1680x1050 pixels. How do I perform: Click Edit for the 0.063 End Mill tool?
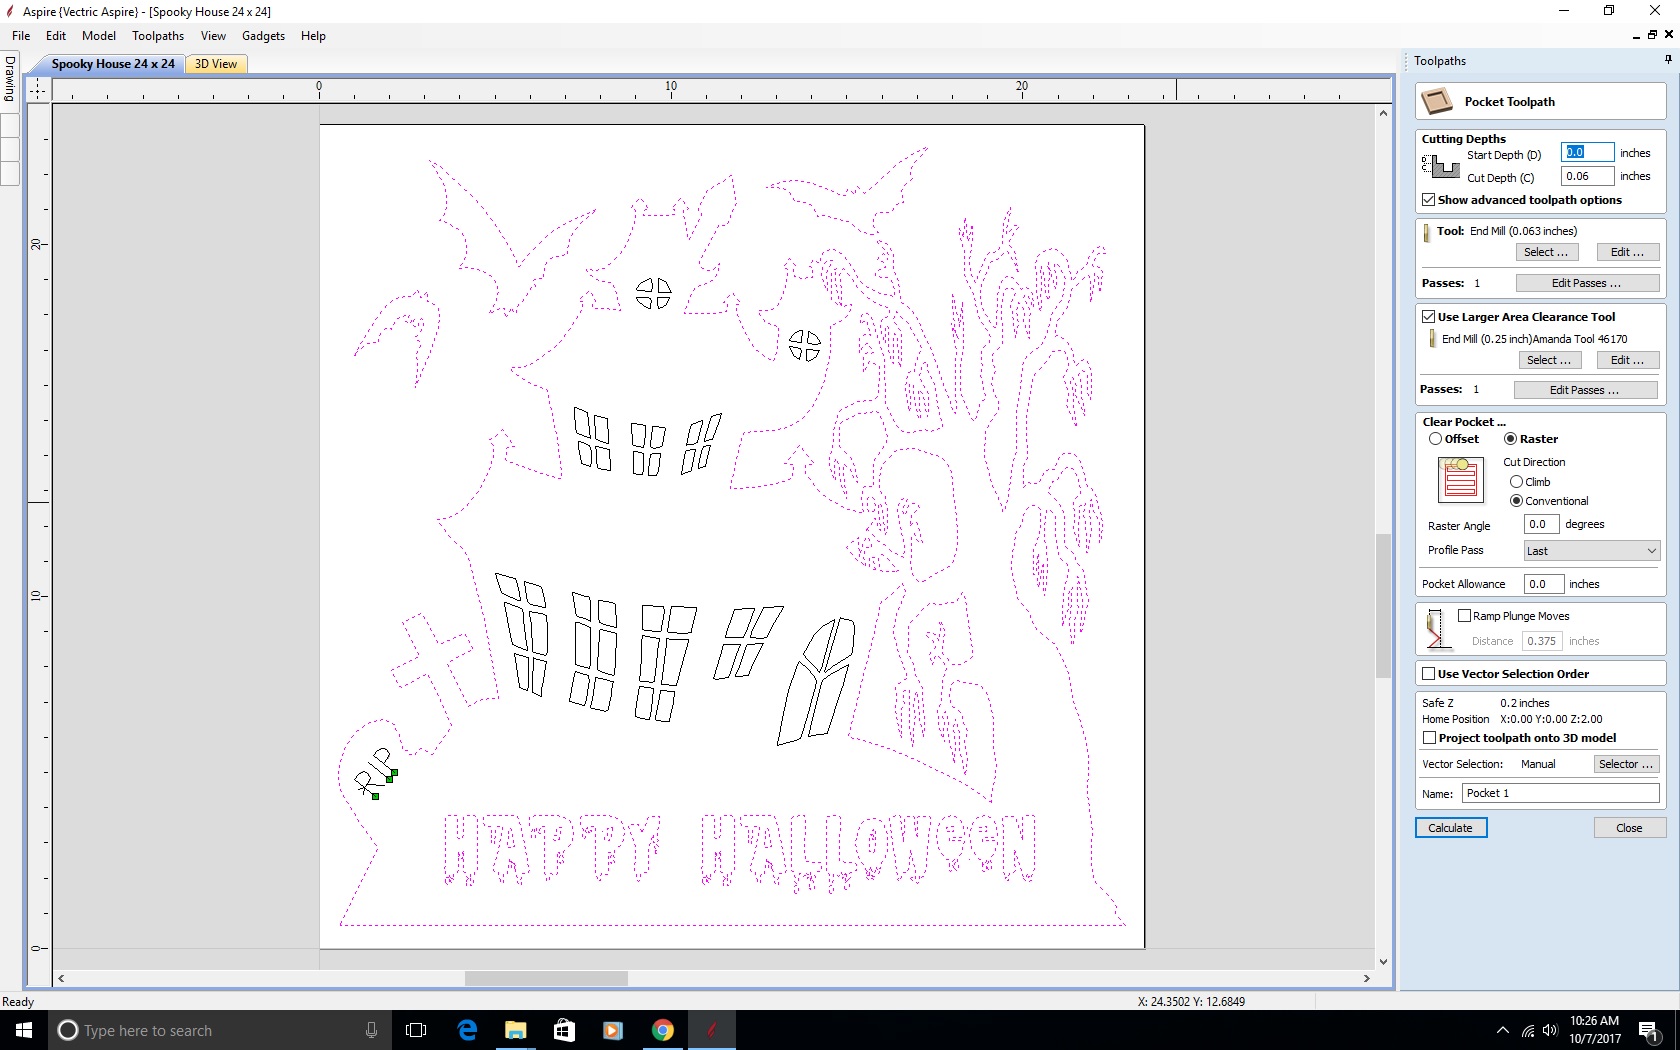1628,252
